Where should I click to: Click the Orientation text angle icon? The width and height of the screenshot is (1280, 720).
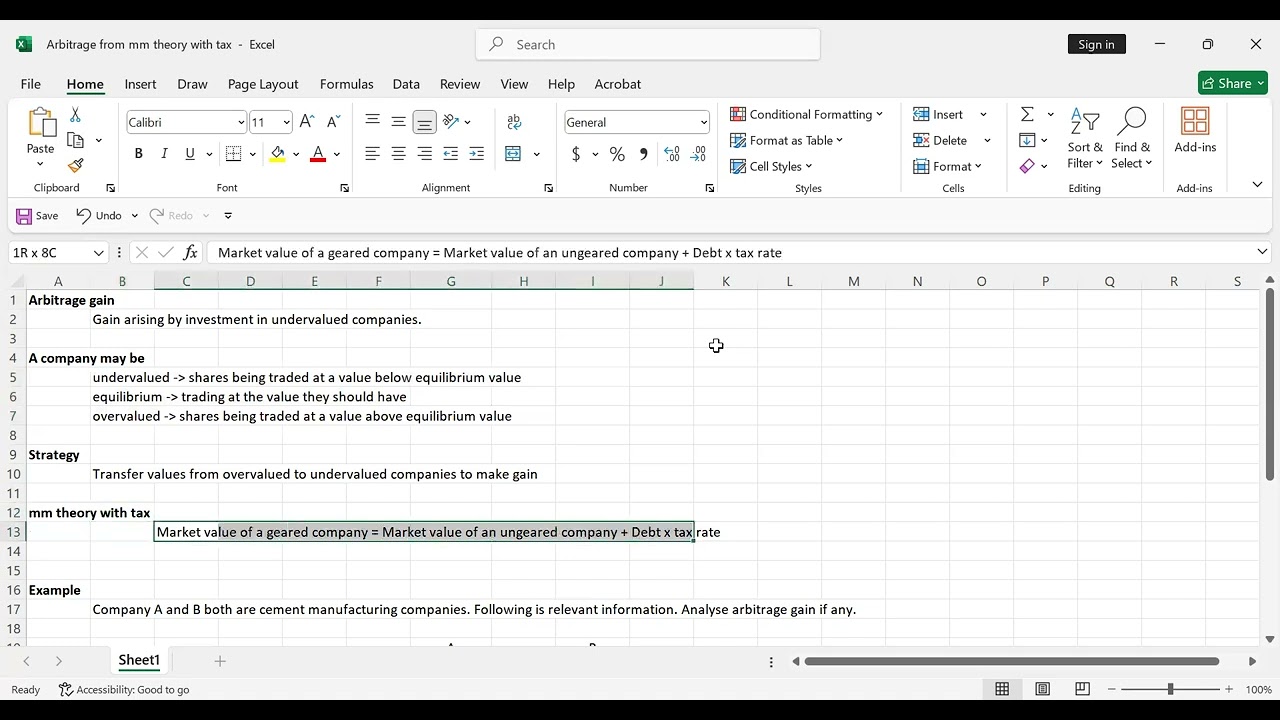click(451, 122)
